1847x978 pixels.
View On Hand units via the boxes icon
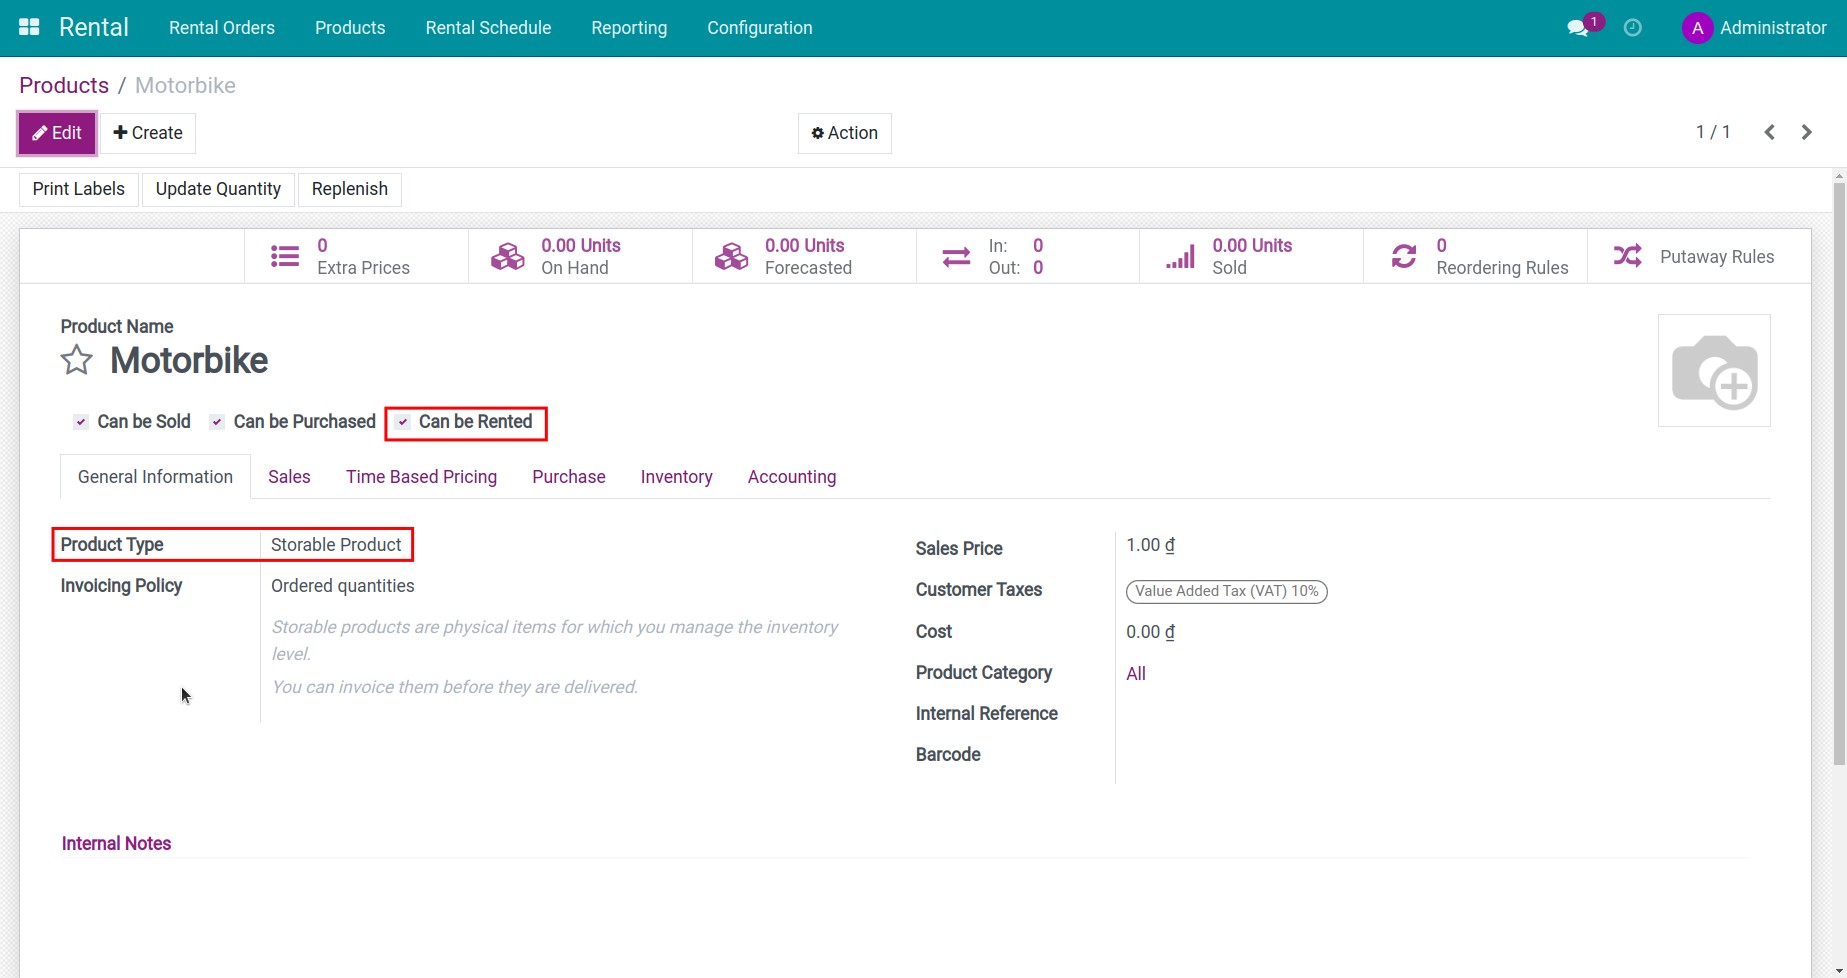[x=507, y=255]
